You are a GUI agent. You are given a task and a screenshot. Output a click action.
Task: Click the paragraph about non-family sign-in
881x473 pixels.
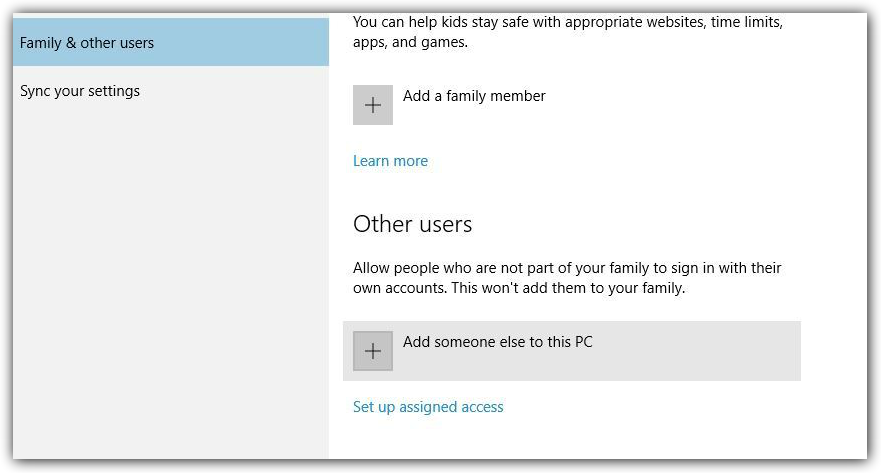(567, 278)
